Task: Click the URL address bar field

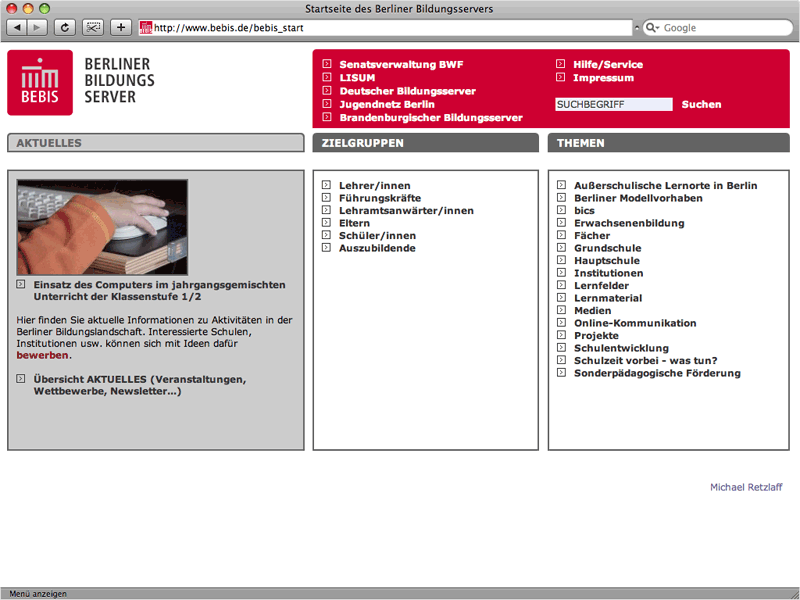Action: click(390, 28)
